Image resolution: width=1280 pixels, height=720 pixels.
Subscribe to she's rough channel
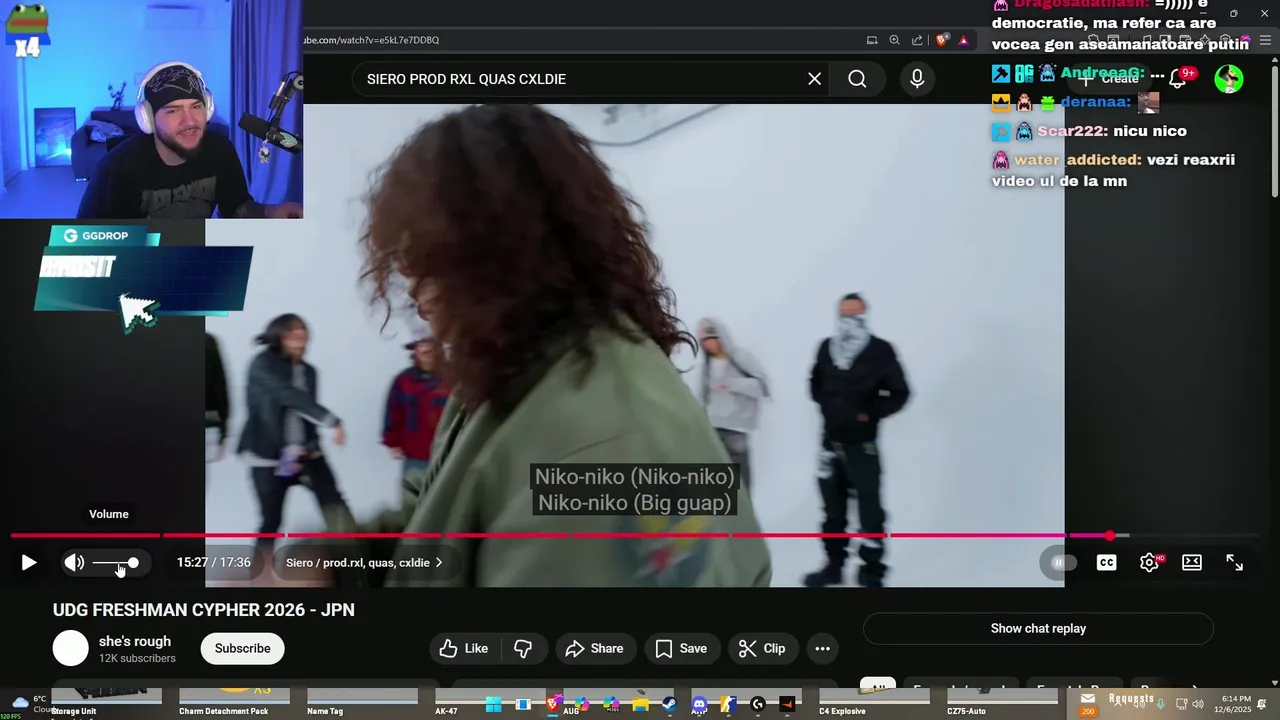(242, 649)
